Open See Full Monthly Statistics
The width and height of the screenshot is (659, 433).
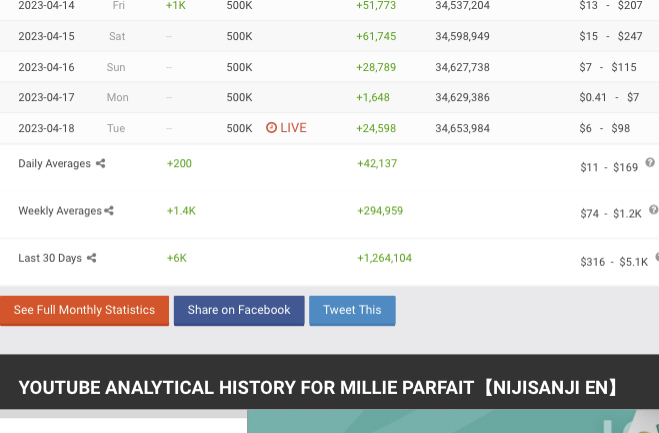84,311
